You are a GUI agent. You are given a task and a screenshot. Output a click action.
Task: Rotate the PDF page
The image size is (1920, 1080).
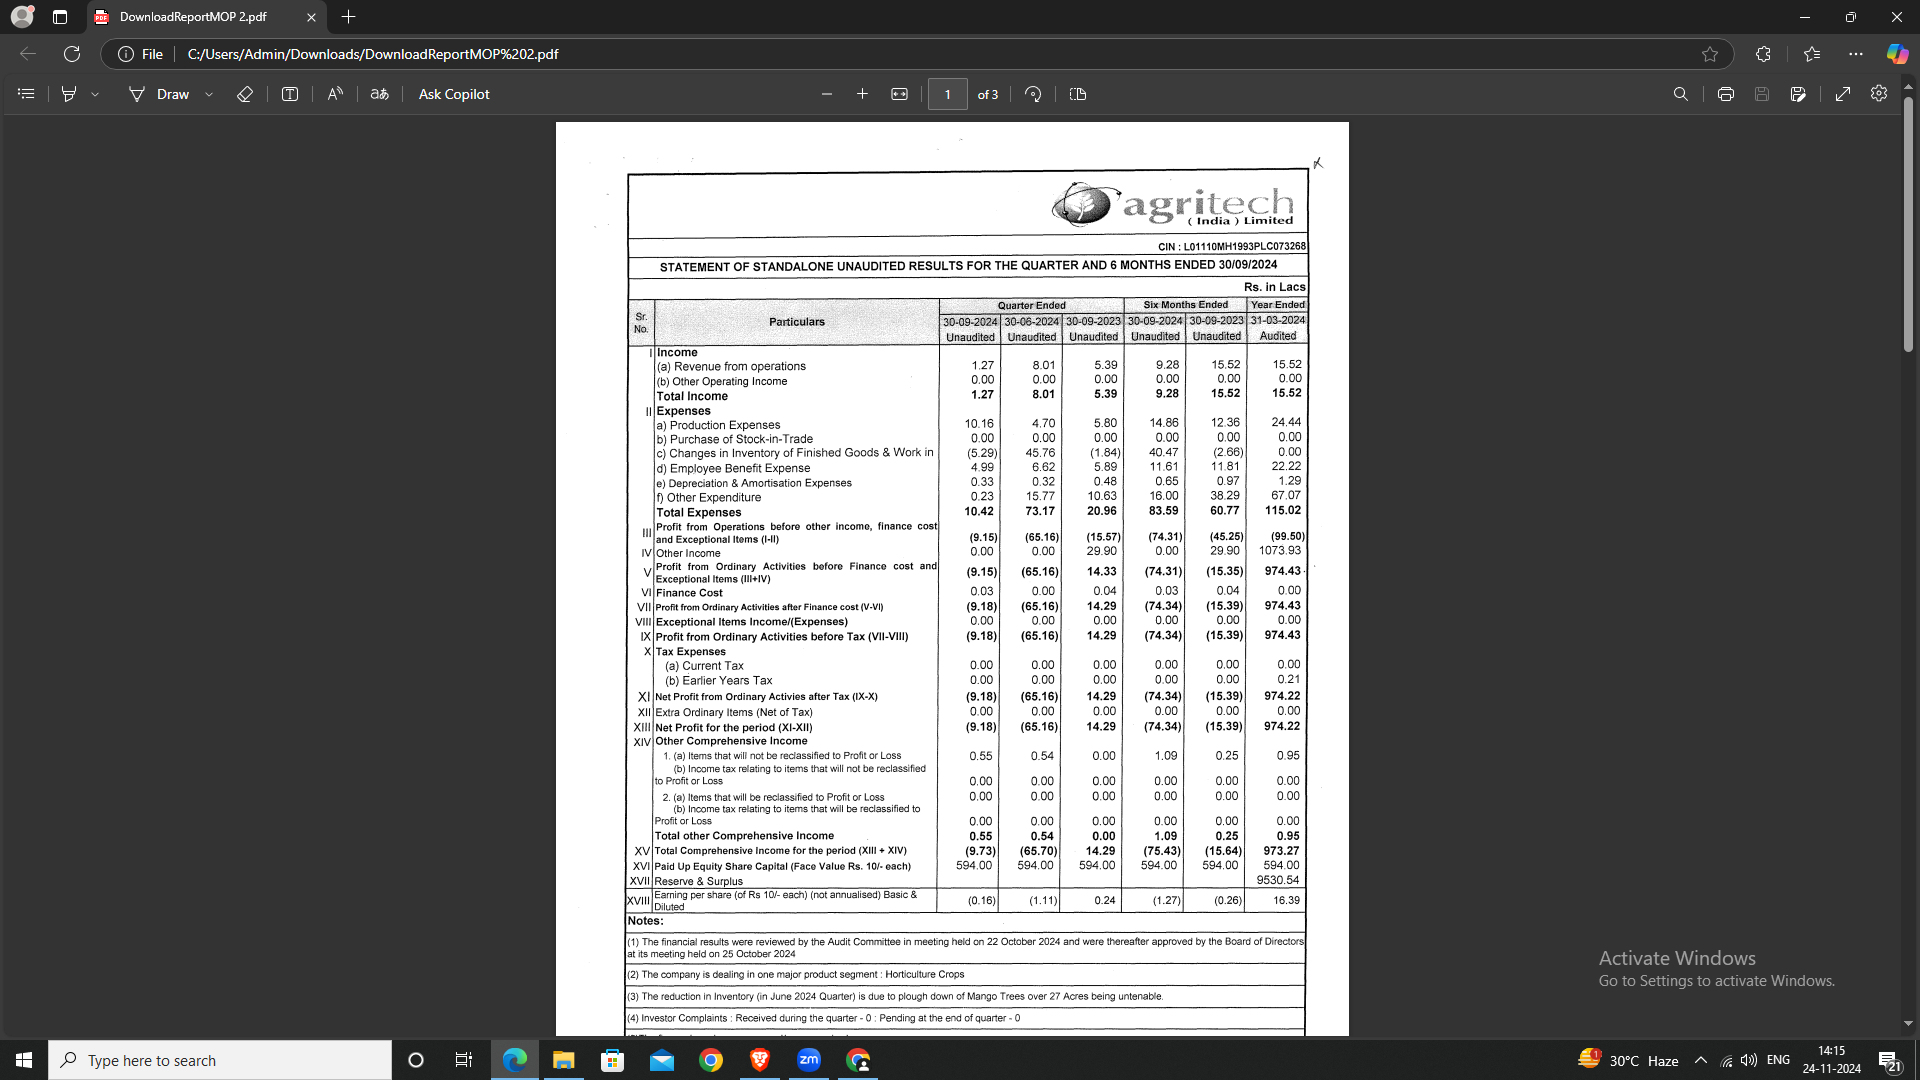point(1033,94)
